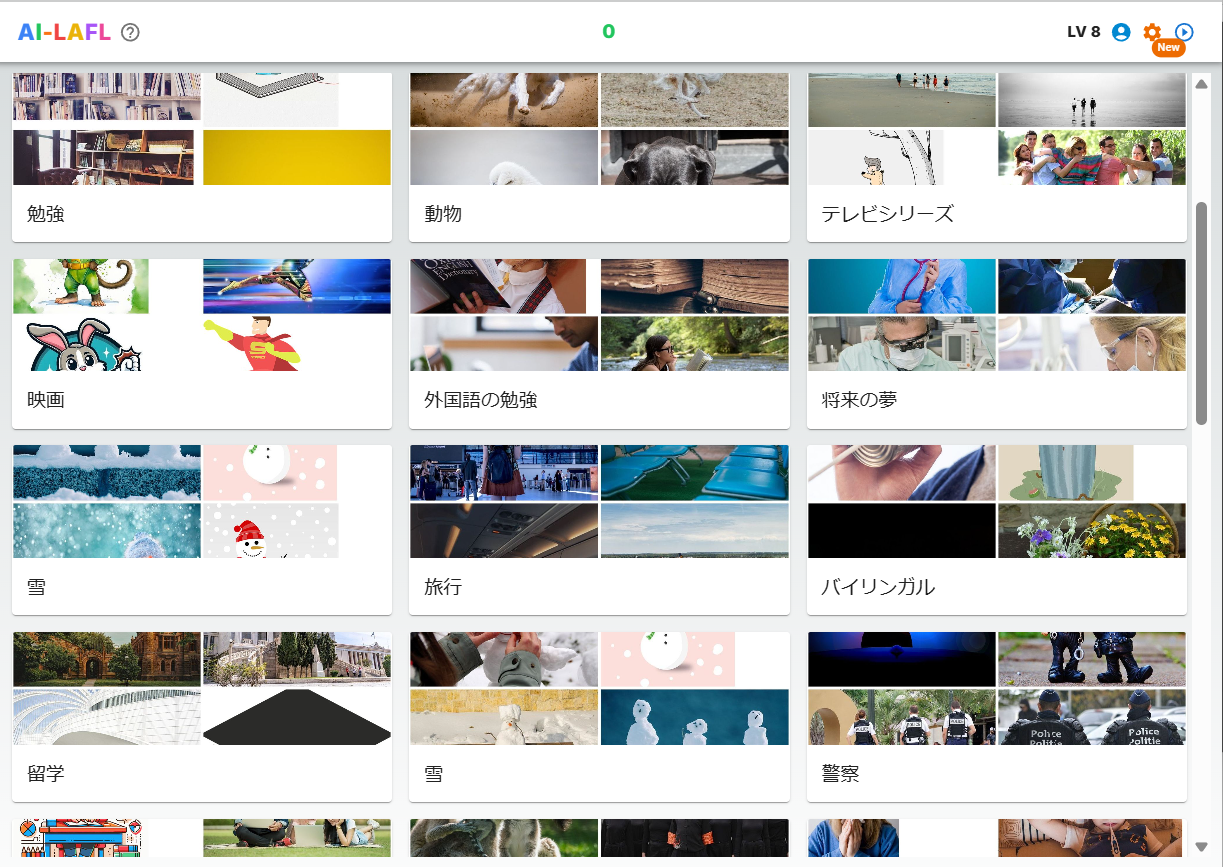Click the vertical scrollbar thumb

coord(1202,313)
